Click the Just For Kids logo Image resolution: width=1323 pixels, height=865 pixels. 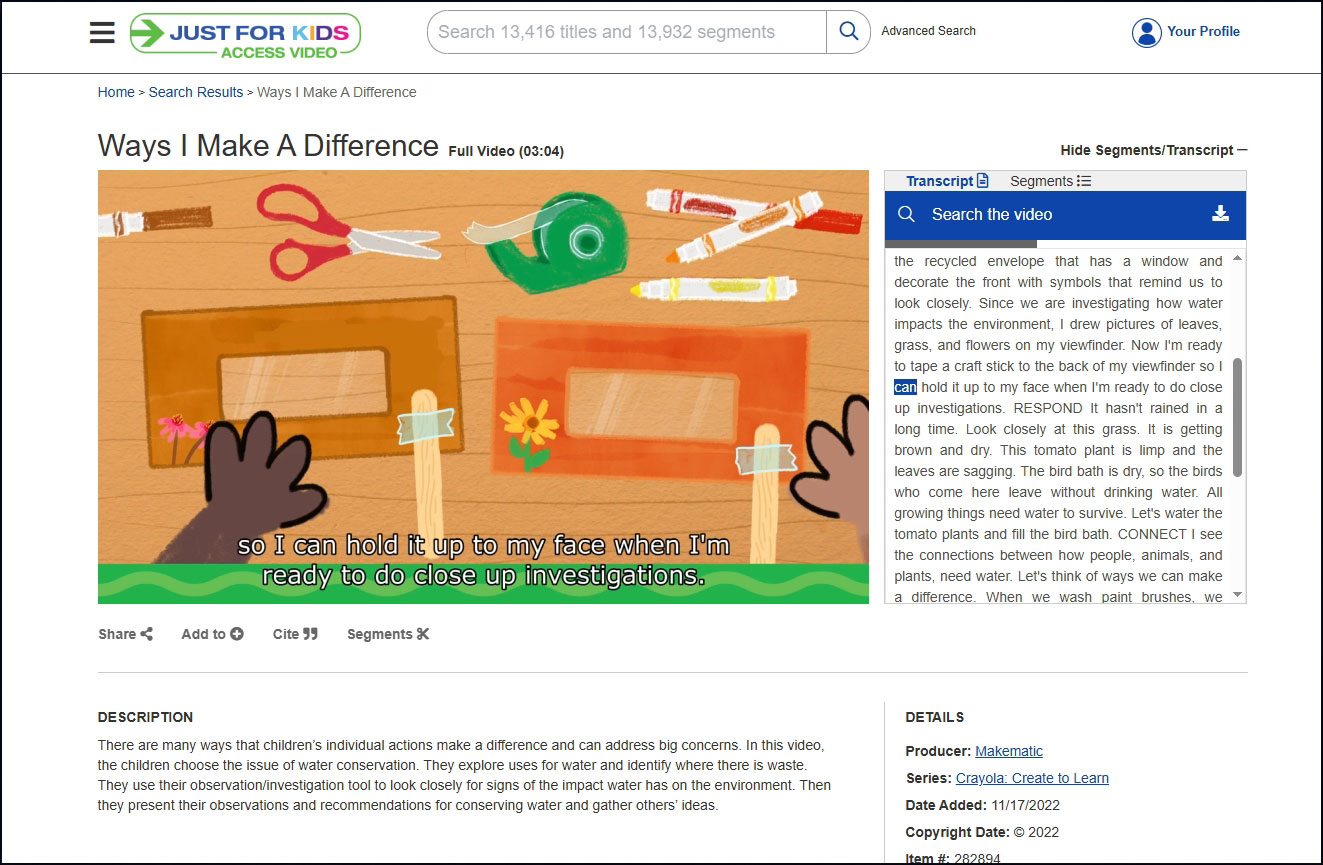(x=245, y=34)
